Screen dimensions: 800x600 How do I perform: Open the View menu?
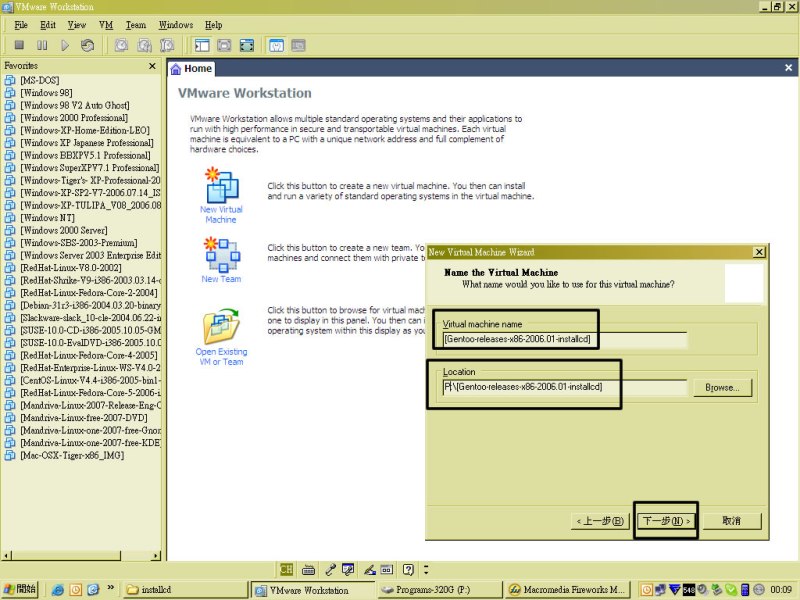click(x=77, y=25)
